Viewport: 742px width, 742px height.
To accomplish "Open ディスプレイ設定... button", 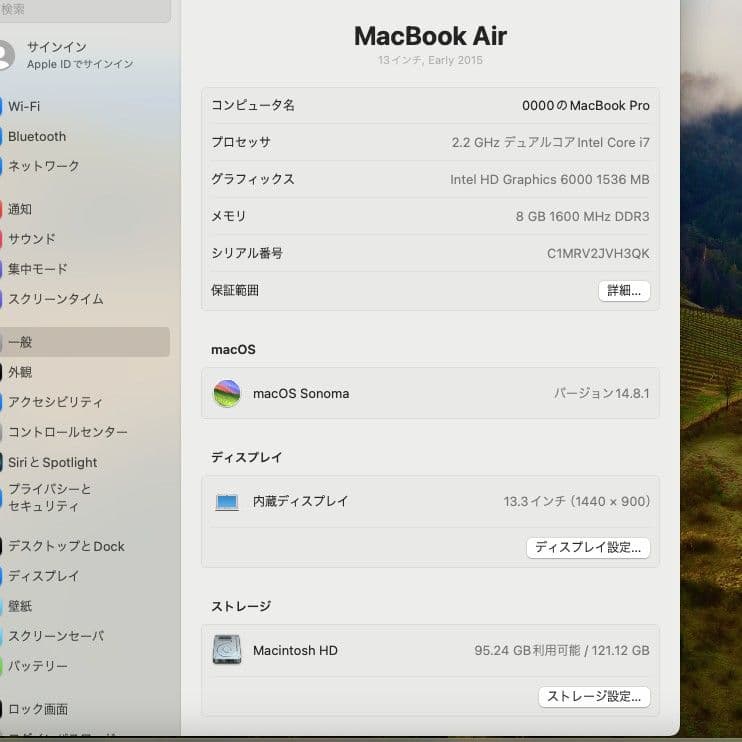I will pyautogui.click(x=588, y=548).
